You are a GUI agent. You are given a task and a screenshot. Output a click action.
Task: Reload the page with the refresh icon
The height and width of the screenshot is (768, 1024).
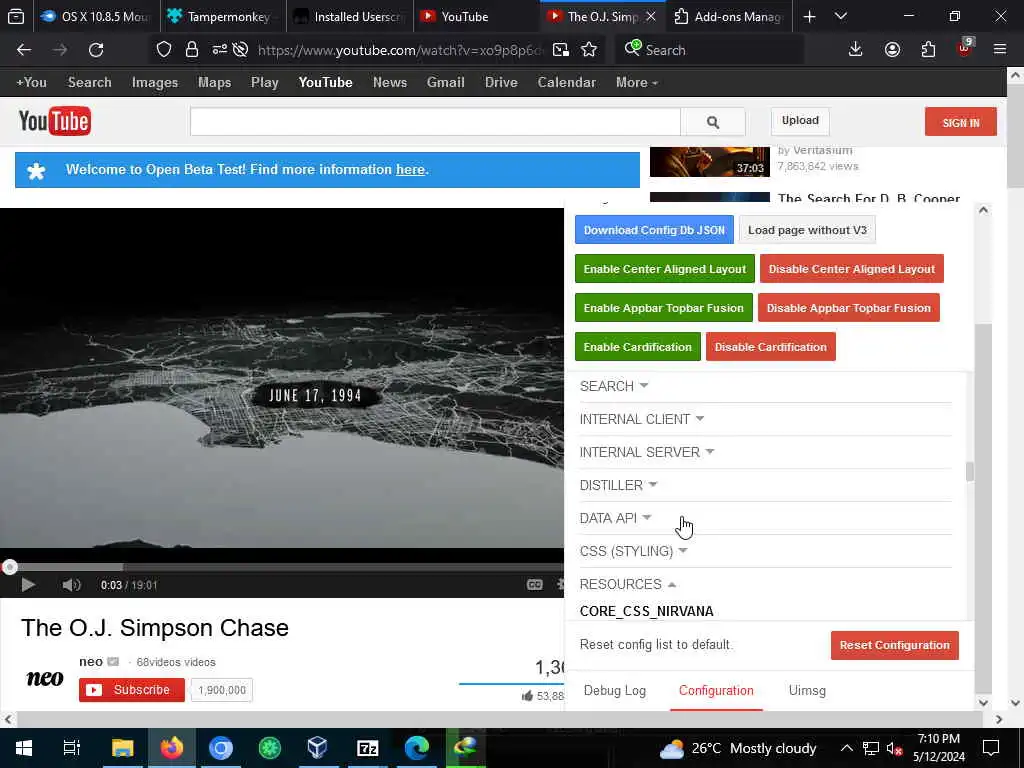(x=96, y=50)
